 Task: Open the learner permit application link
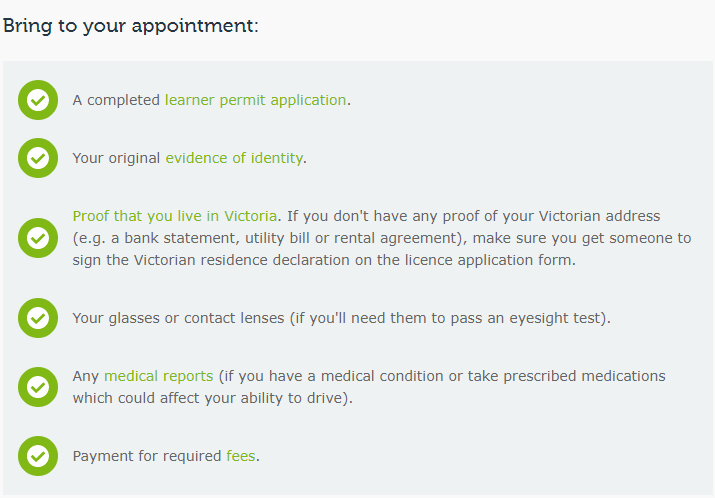255,100
